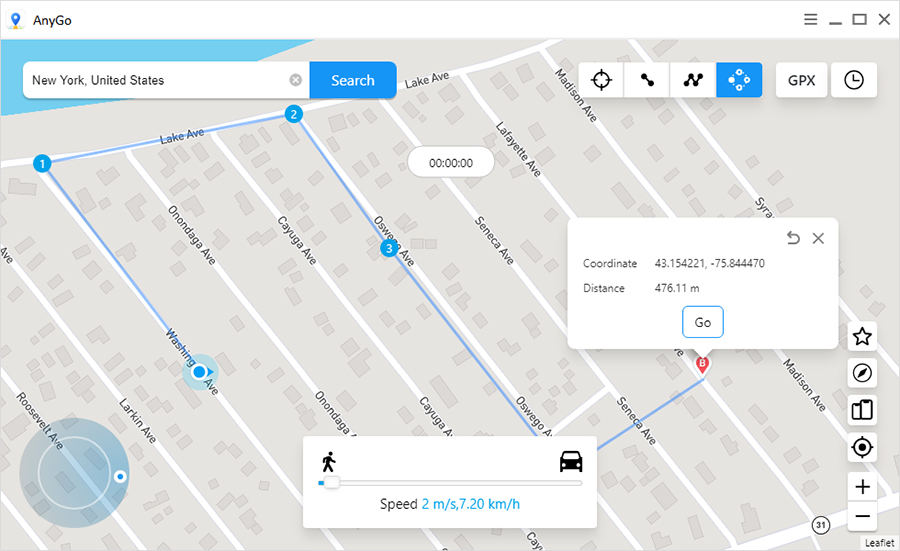
Task: Open favorites star icon
Action: (x=861, y=337)
